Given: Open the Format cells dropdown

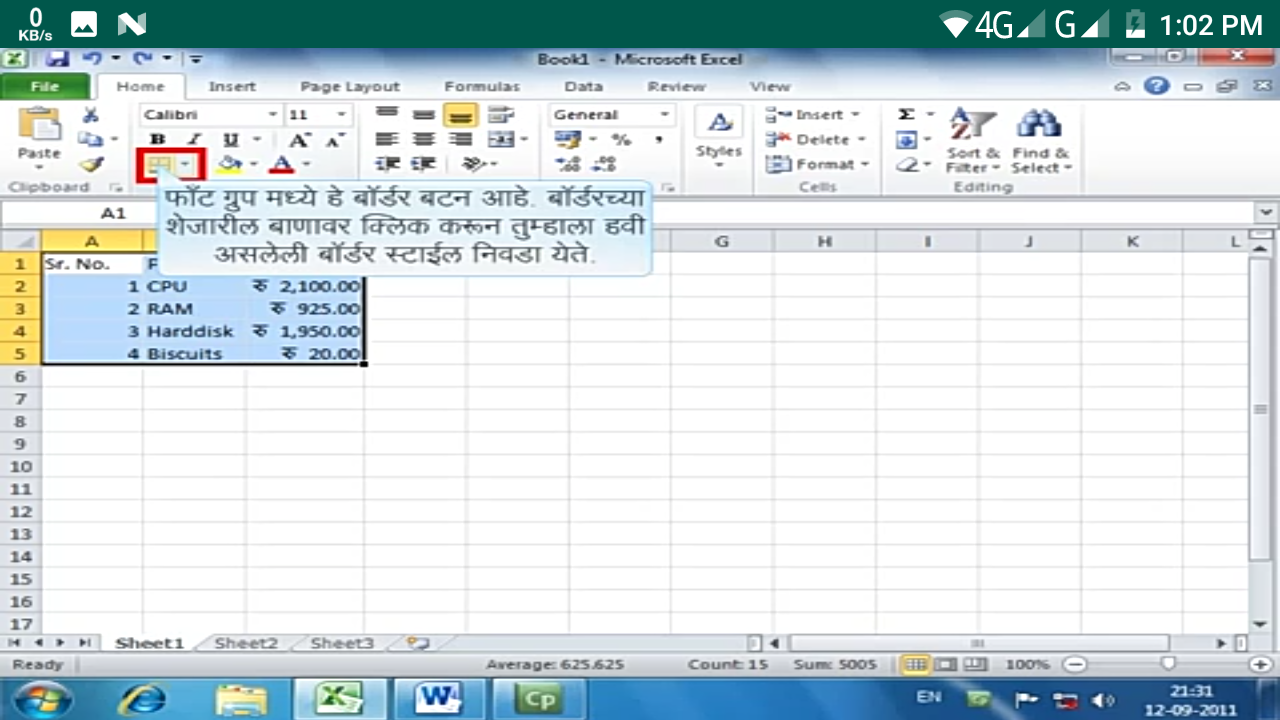Looking at the screenshot, I should tap(818, 164).
